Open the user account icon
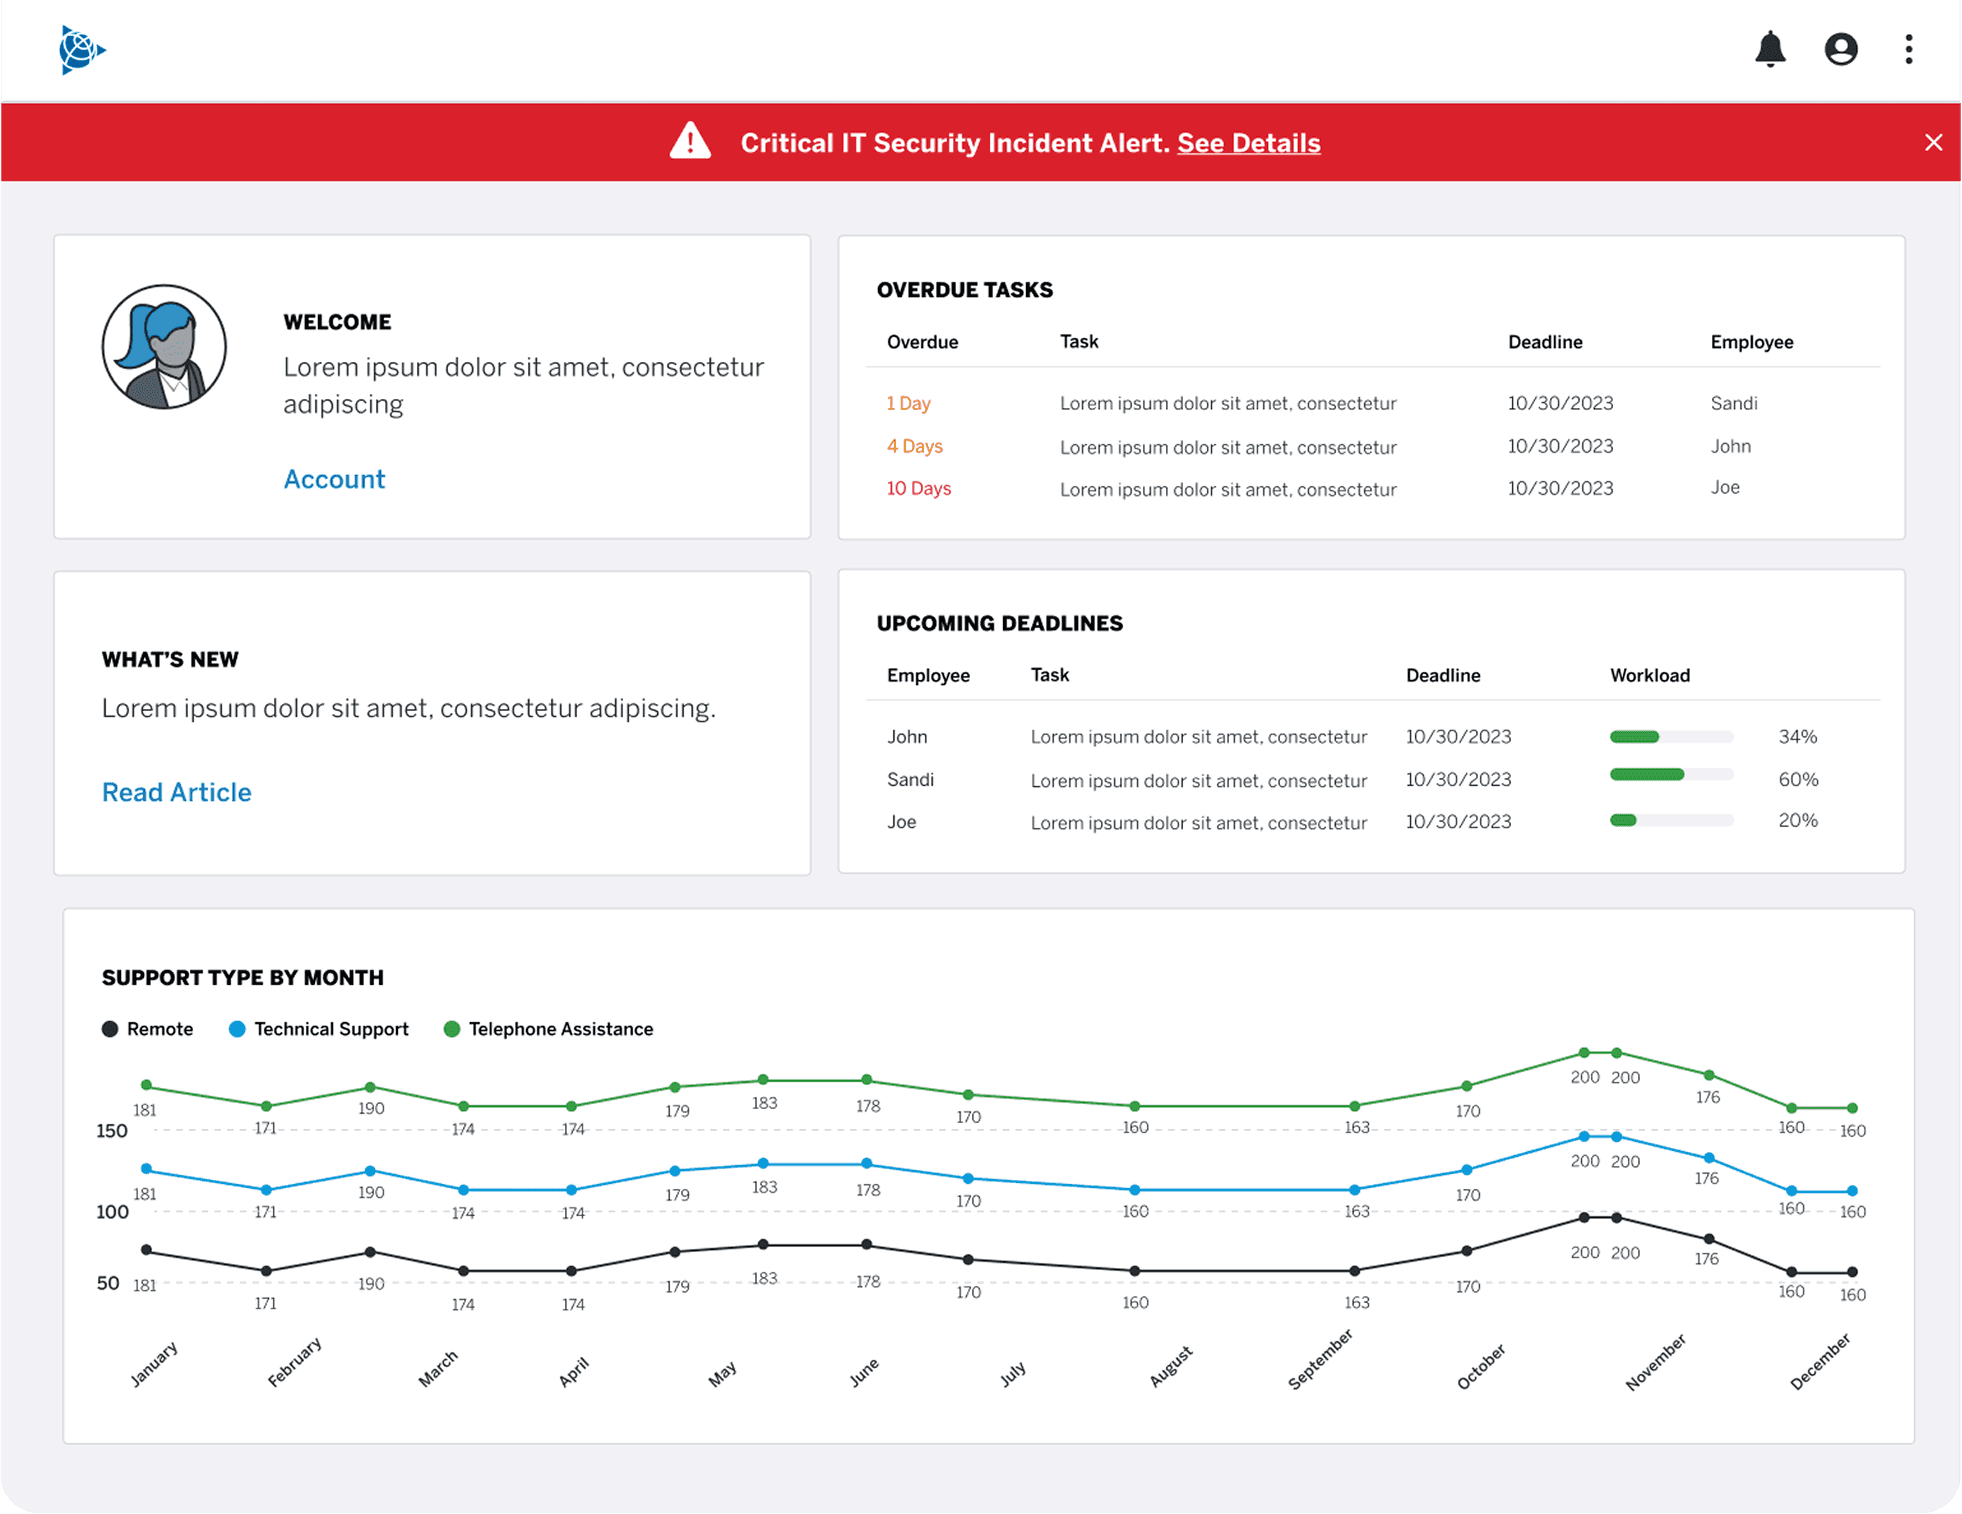Image resolution: width=1962 pixels, height=1514 pixels. tap(1840, 49)
